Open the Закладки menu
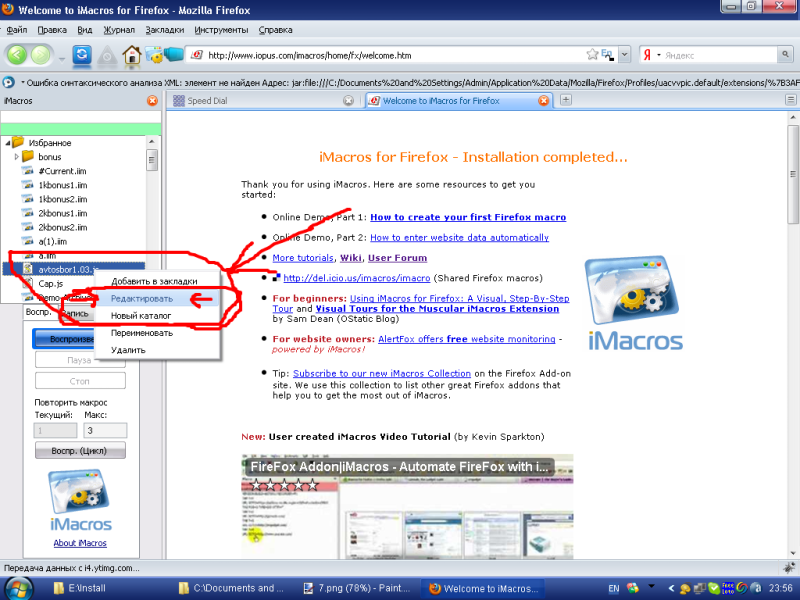The height and width of the screenshot is (600, 800). click(164, 30)
